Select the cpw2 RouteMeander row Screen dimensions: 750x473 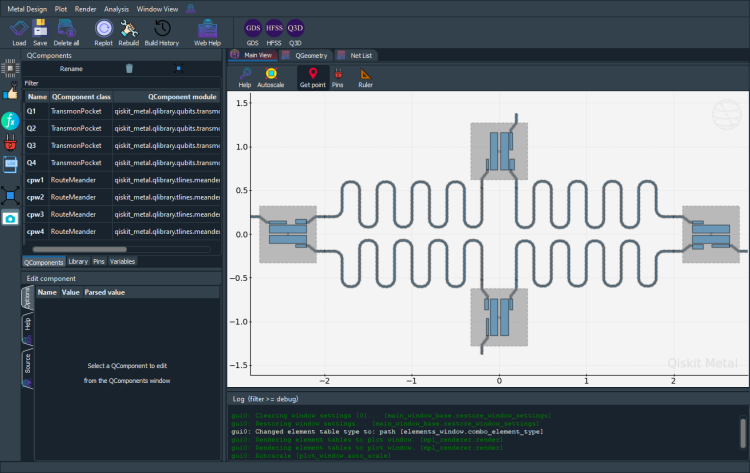click(x=122, y=197)
